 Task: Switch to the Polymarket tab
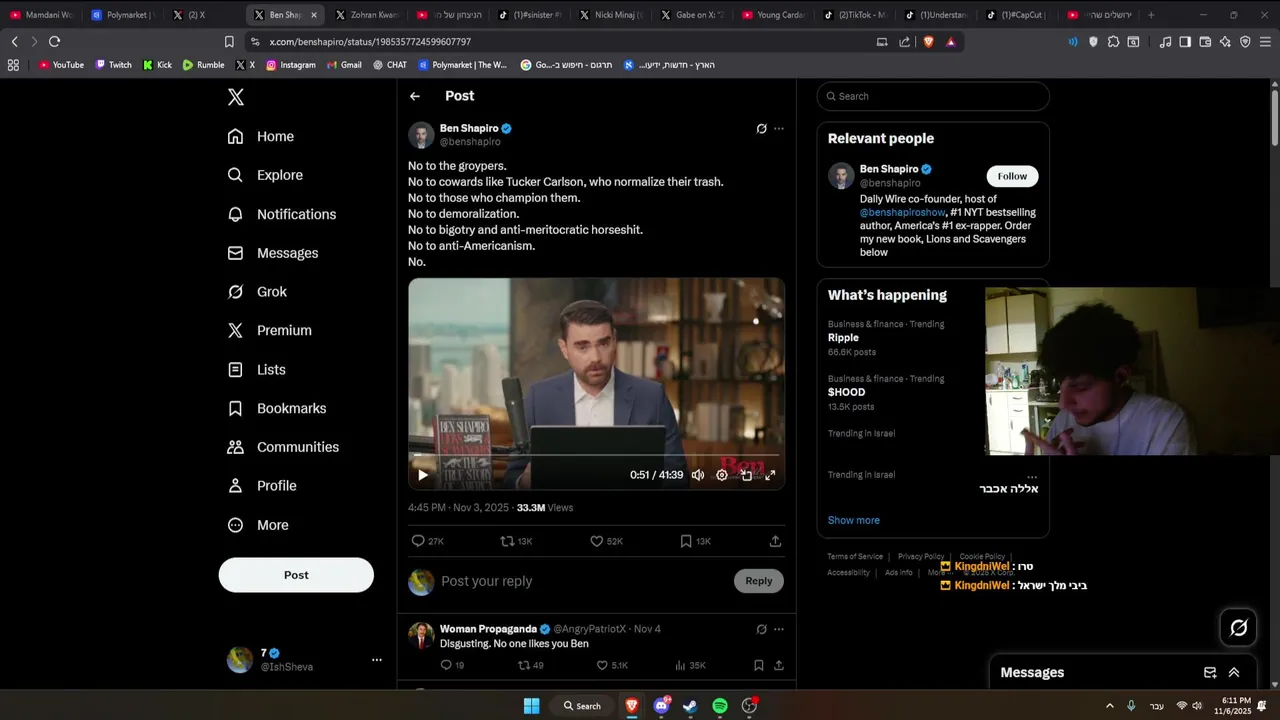tap(122, 15)
